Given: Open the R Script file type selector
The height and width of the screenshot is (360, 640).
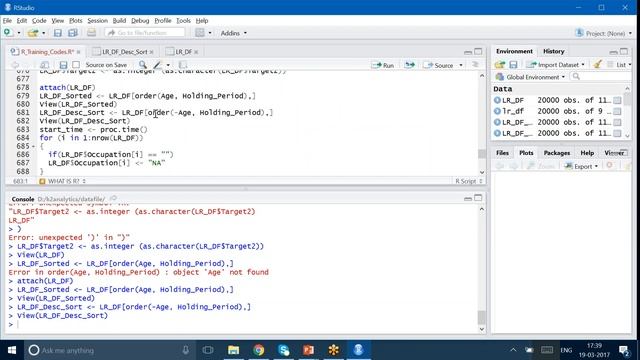Looking at the screenshot, I should click(x=469, y=181).
